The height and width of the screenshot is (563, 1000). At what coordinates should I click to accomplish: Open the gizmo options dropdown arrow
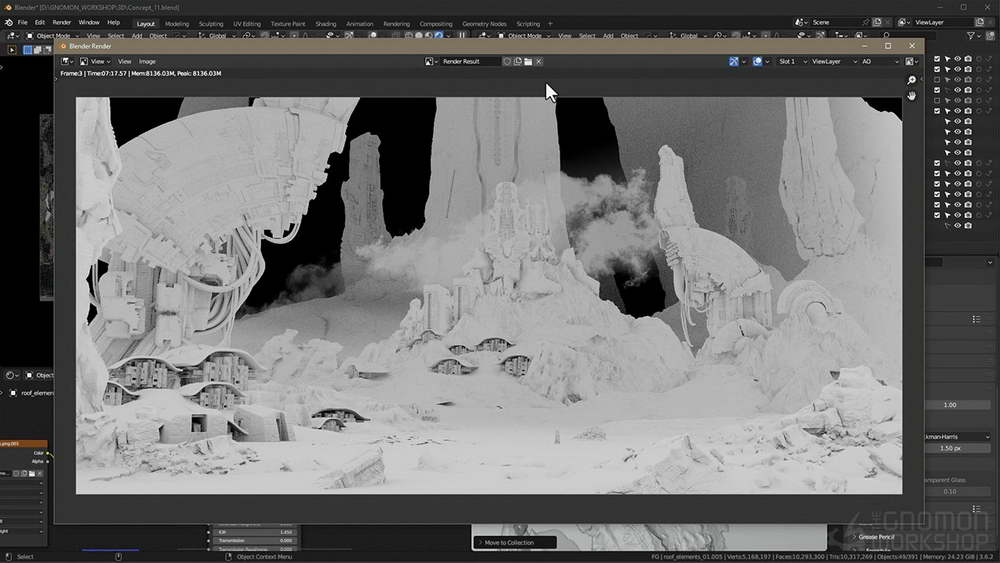point(744,61)
